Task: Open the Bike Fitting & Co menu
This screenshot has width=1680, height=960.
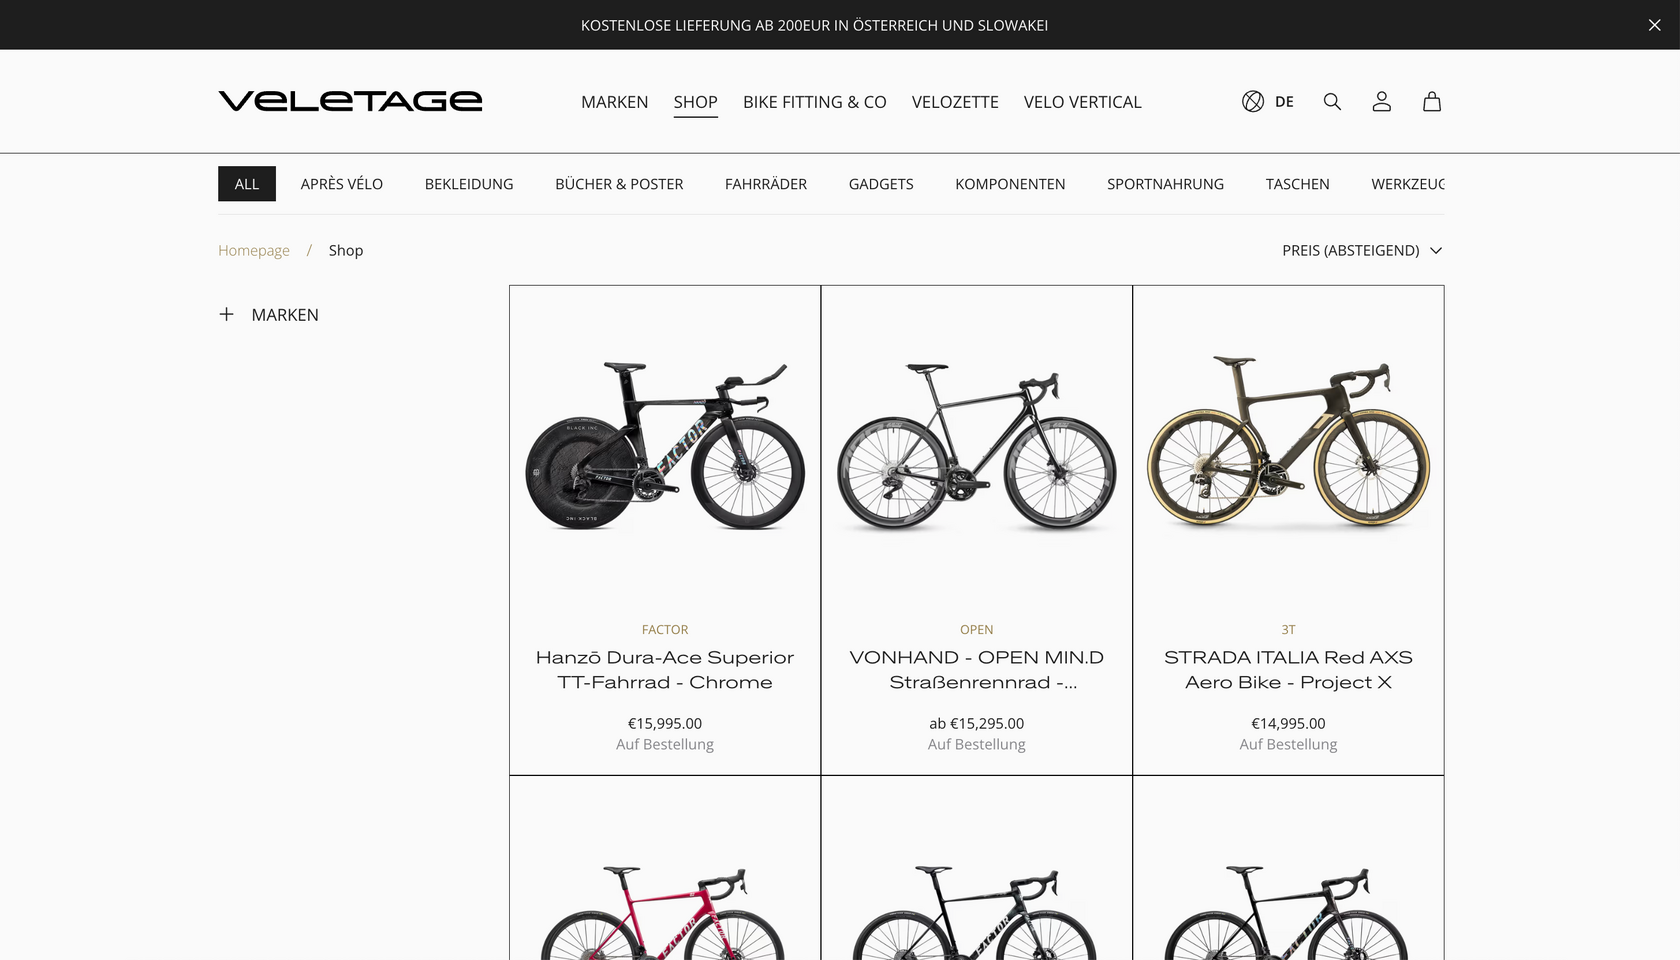Action: pyautogui.click(x=814, y=102)
